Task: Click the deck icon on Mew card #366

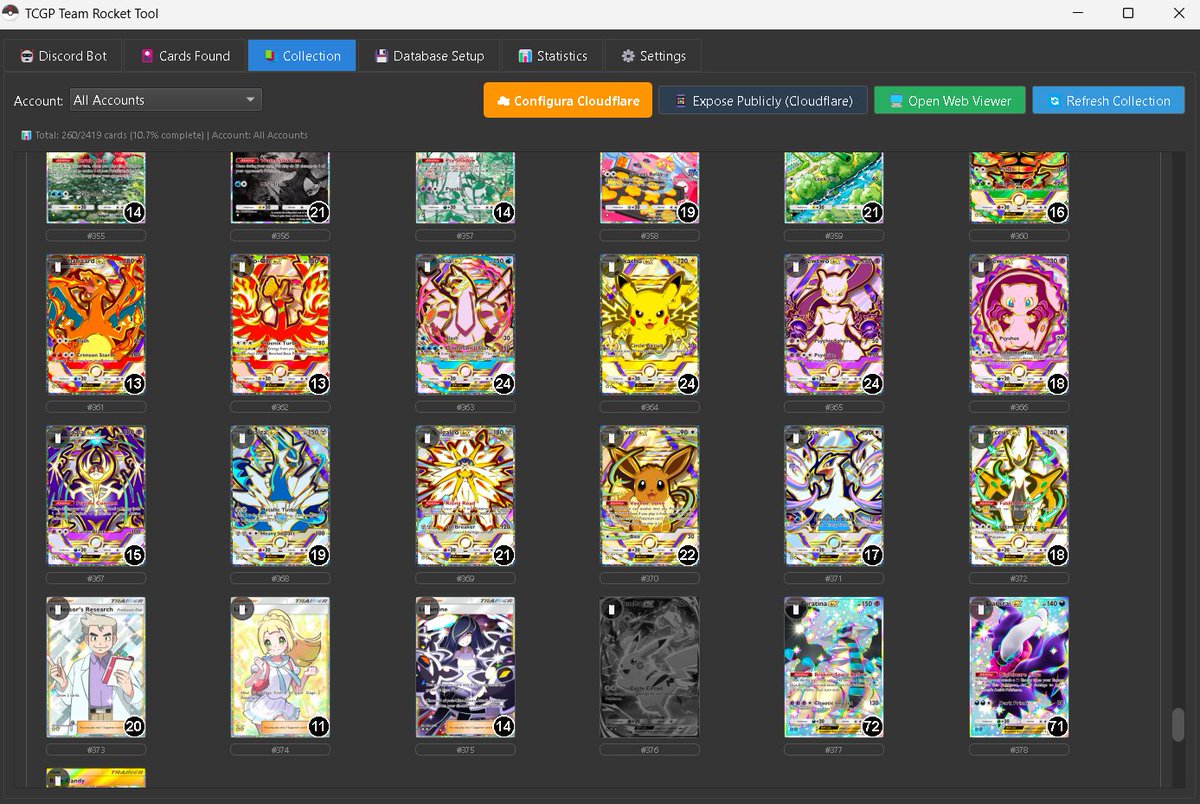Action: click(980, 267)
